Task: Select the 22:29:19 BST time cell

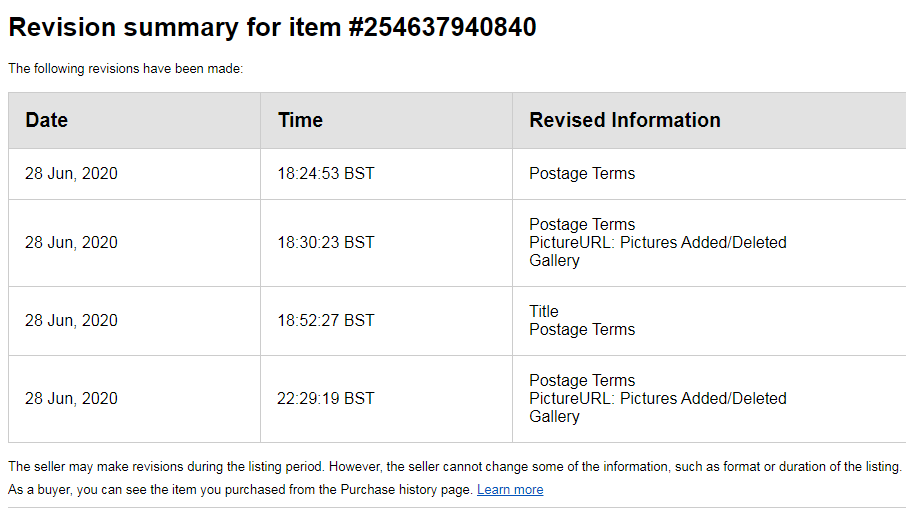Action: (x=326, y=399)
